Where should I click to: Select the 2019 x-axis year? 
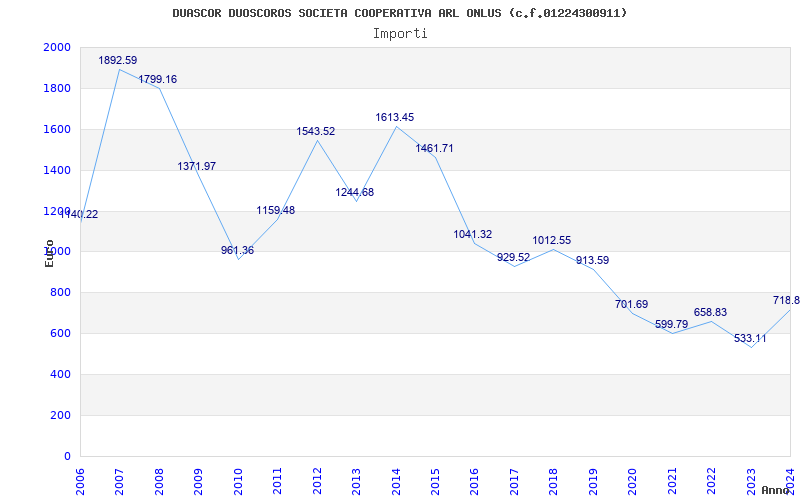(592, 481)
